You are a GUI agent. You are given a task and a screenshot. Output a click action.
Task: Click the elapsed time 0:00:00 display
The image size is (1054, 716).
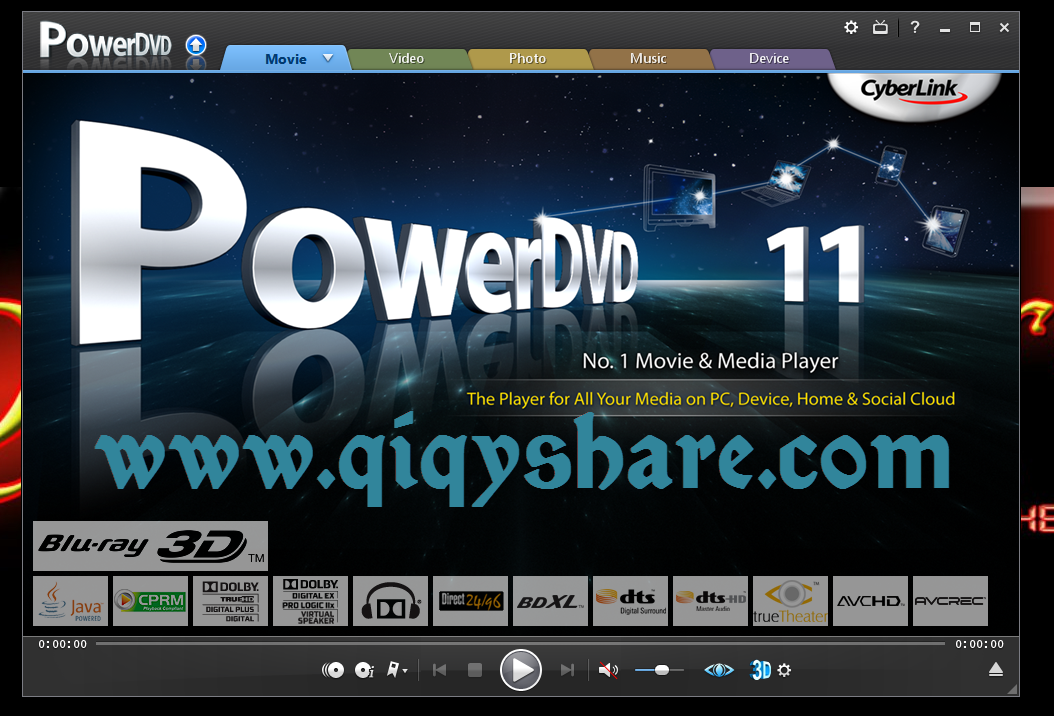pos(63,644)
